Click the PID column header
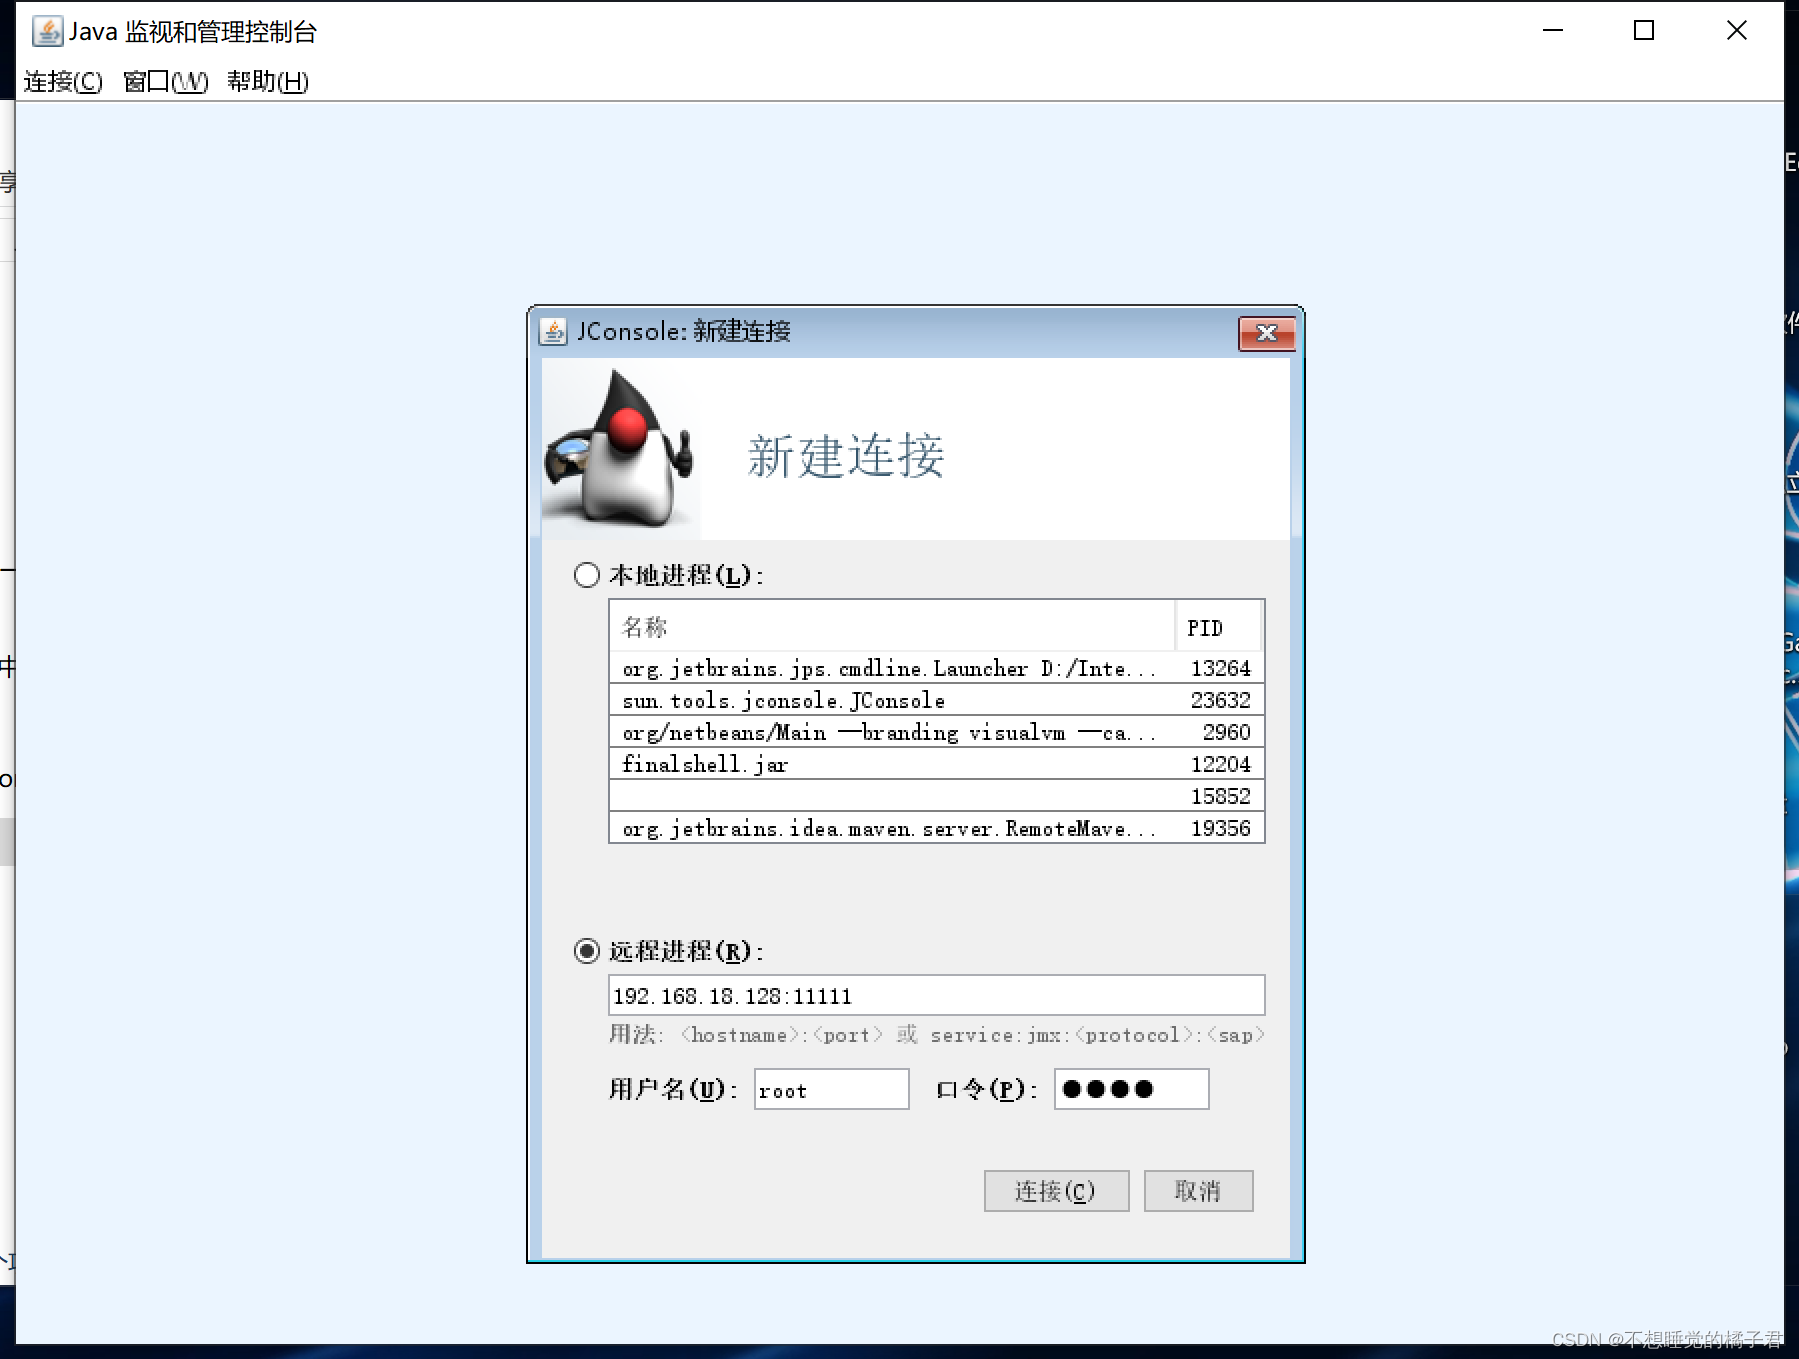1799x1359 pixels. click(1218, 627)
